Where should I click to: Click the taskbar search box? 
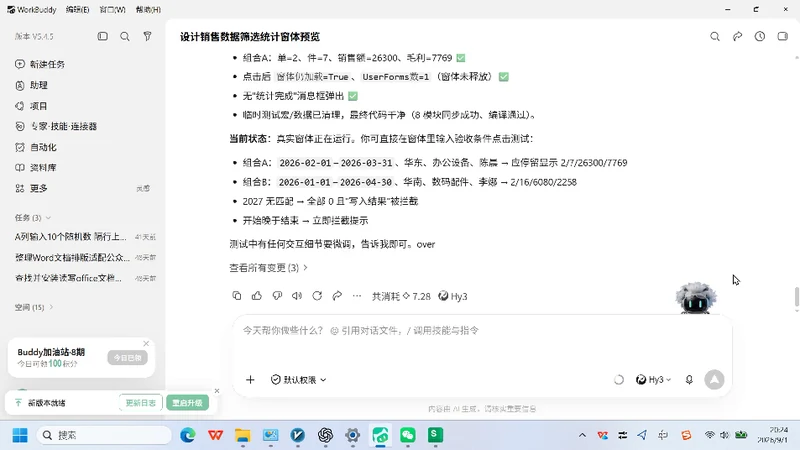pyautogui.click(x=104, y=435)
